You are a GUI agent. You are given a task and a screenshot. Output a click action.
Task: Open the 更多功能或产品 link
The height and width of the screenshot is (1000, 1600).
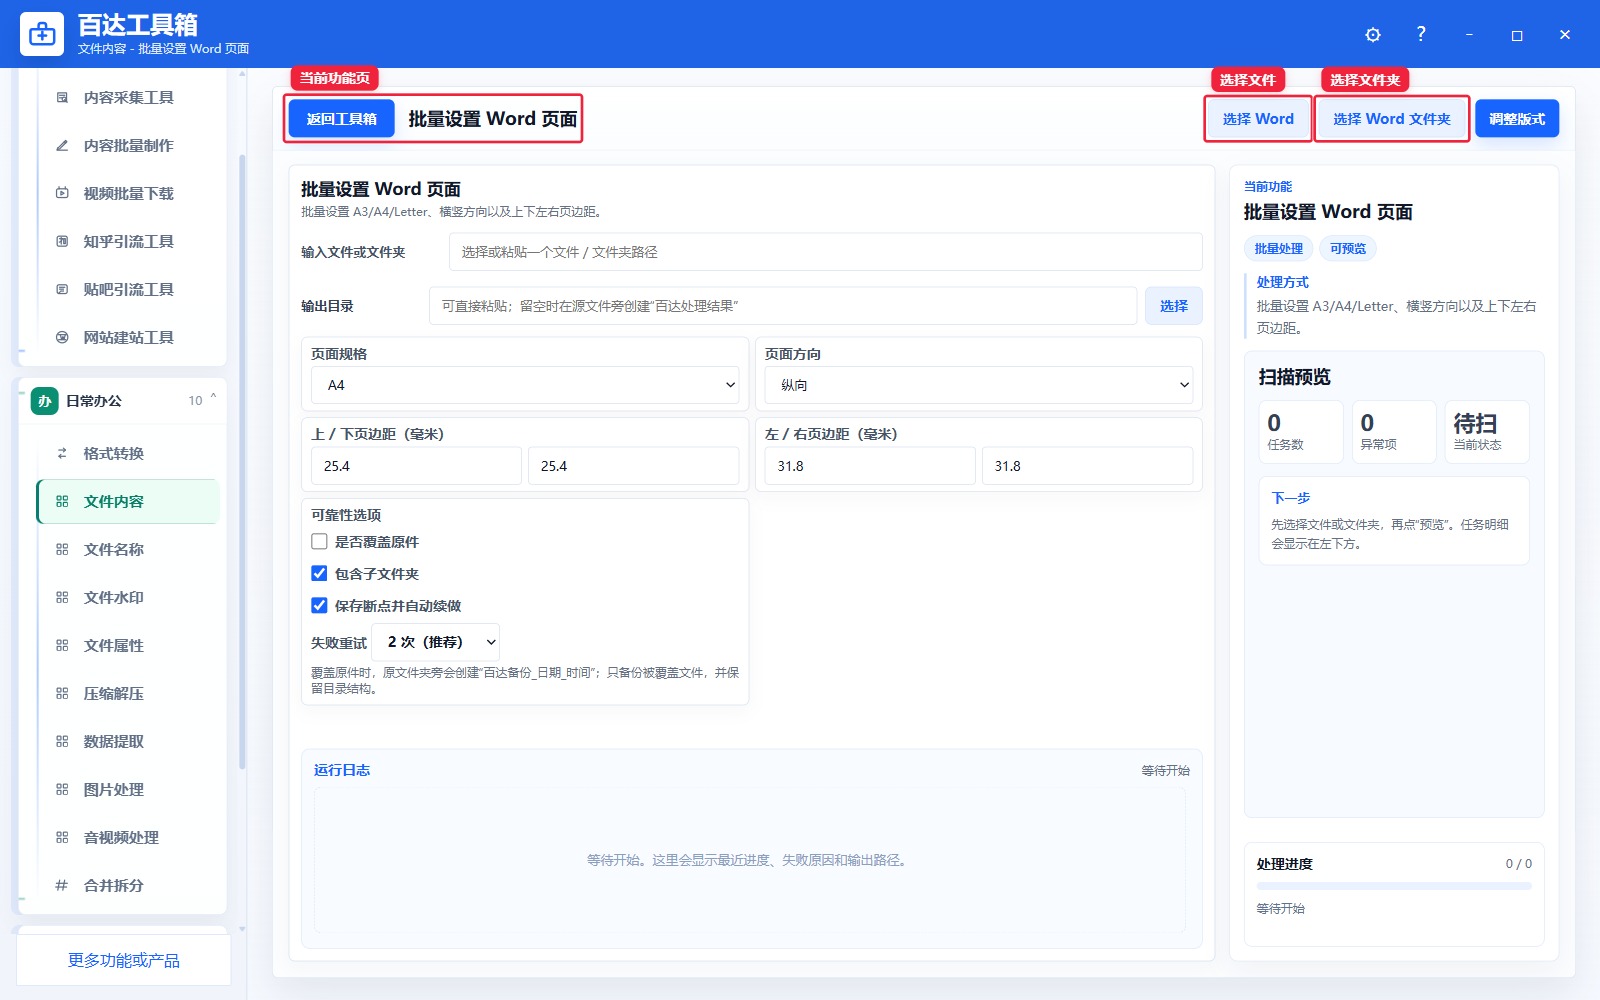[x=124, y=960]
